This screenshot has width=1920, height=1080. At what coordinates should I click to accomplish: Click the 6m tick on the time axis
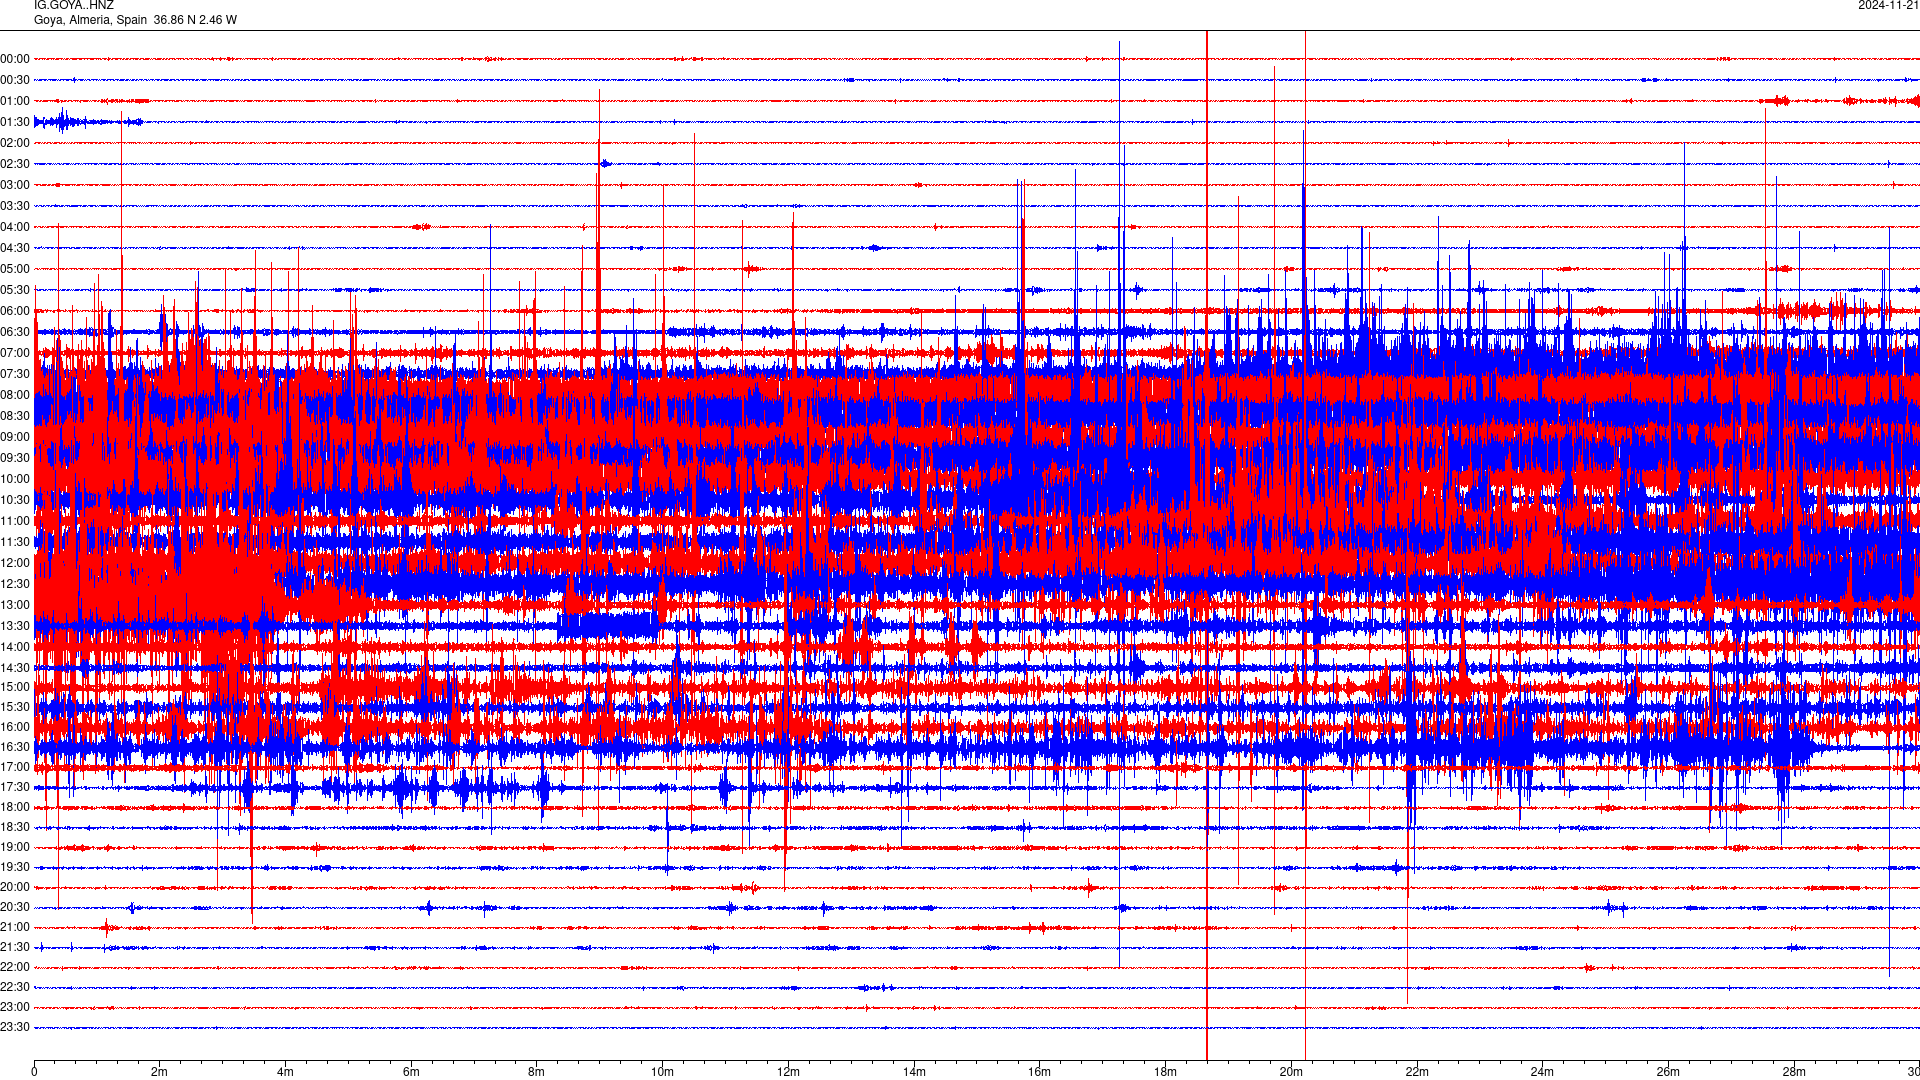(x=411, y=1072)
